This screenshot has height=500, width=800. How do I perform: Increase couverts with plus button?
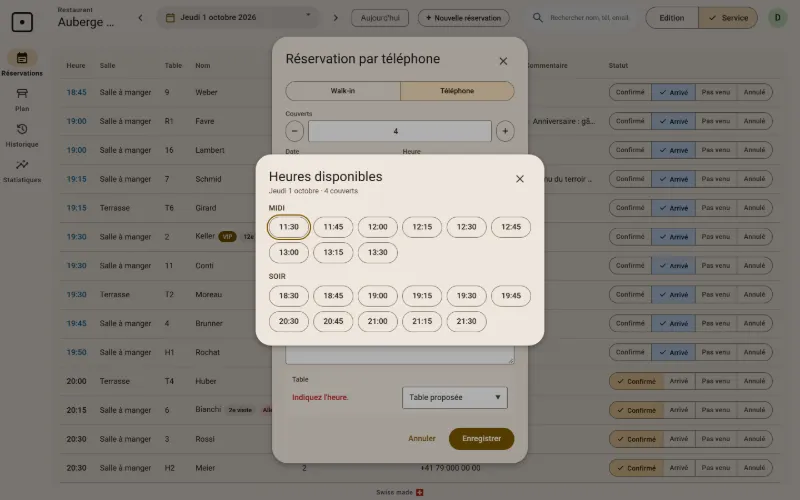tap(505, 131)
